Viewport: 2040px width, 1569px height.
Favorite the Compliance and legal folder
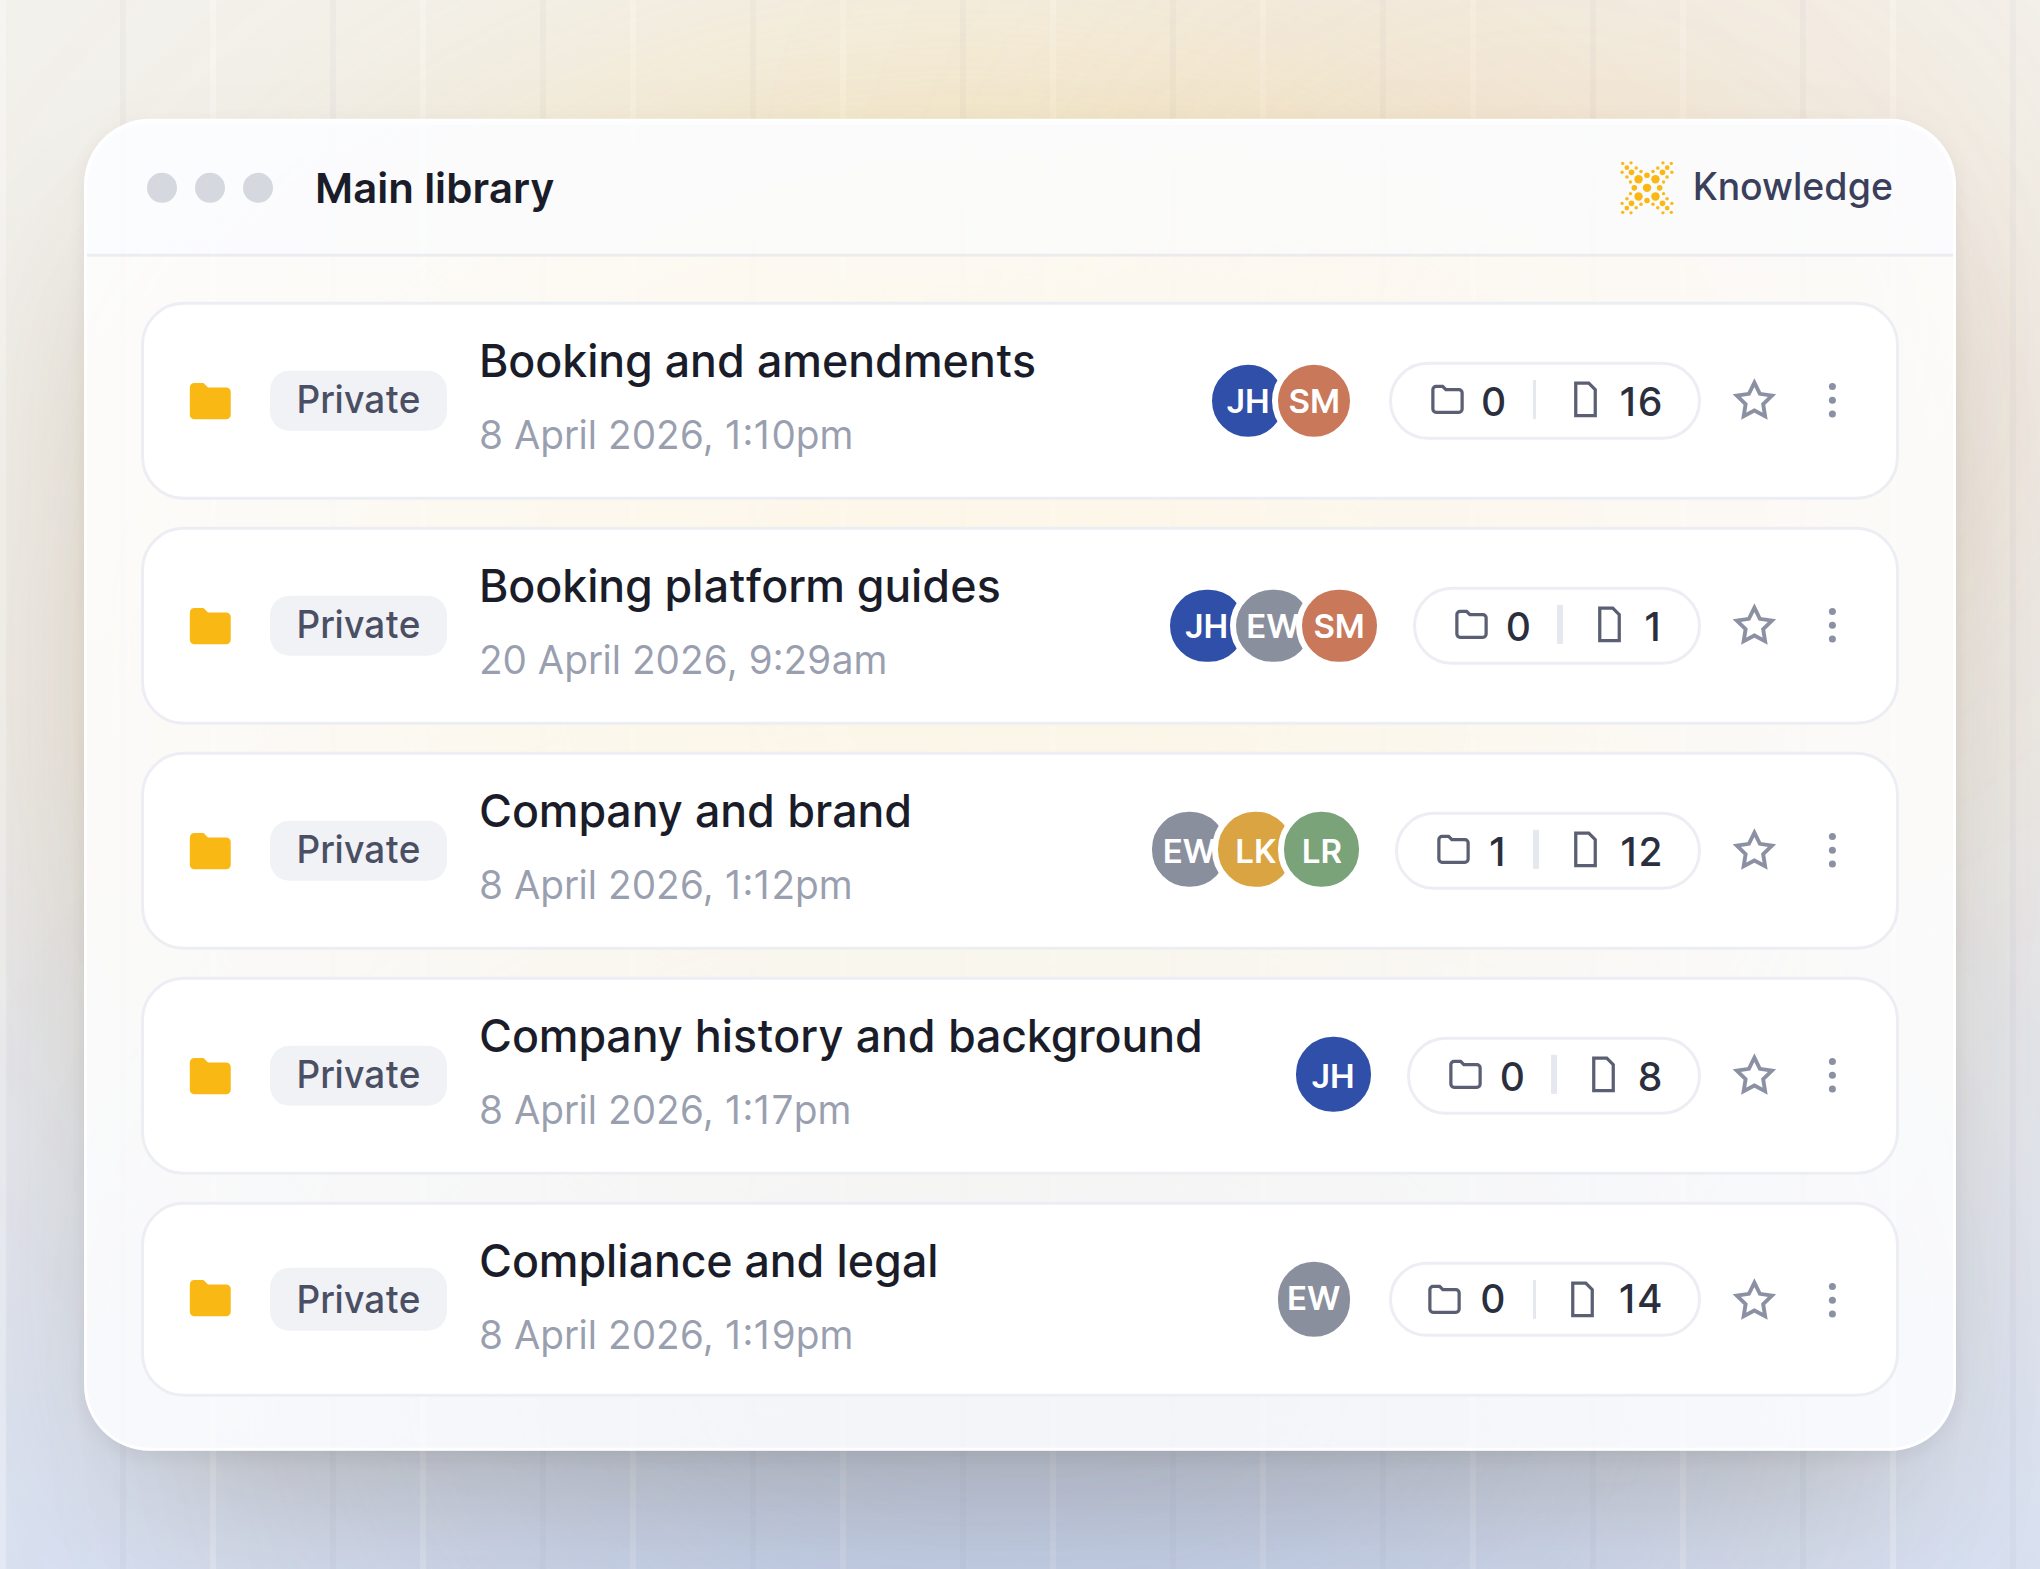1754,1301
